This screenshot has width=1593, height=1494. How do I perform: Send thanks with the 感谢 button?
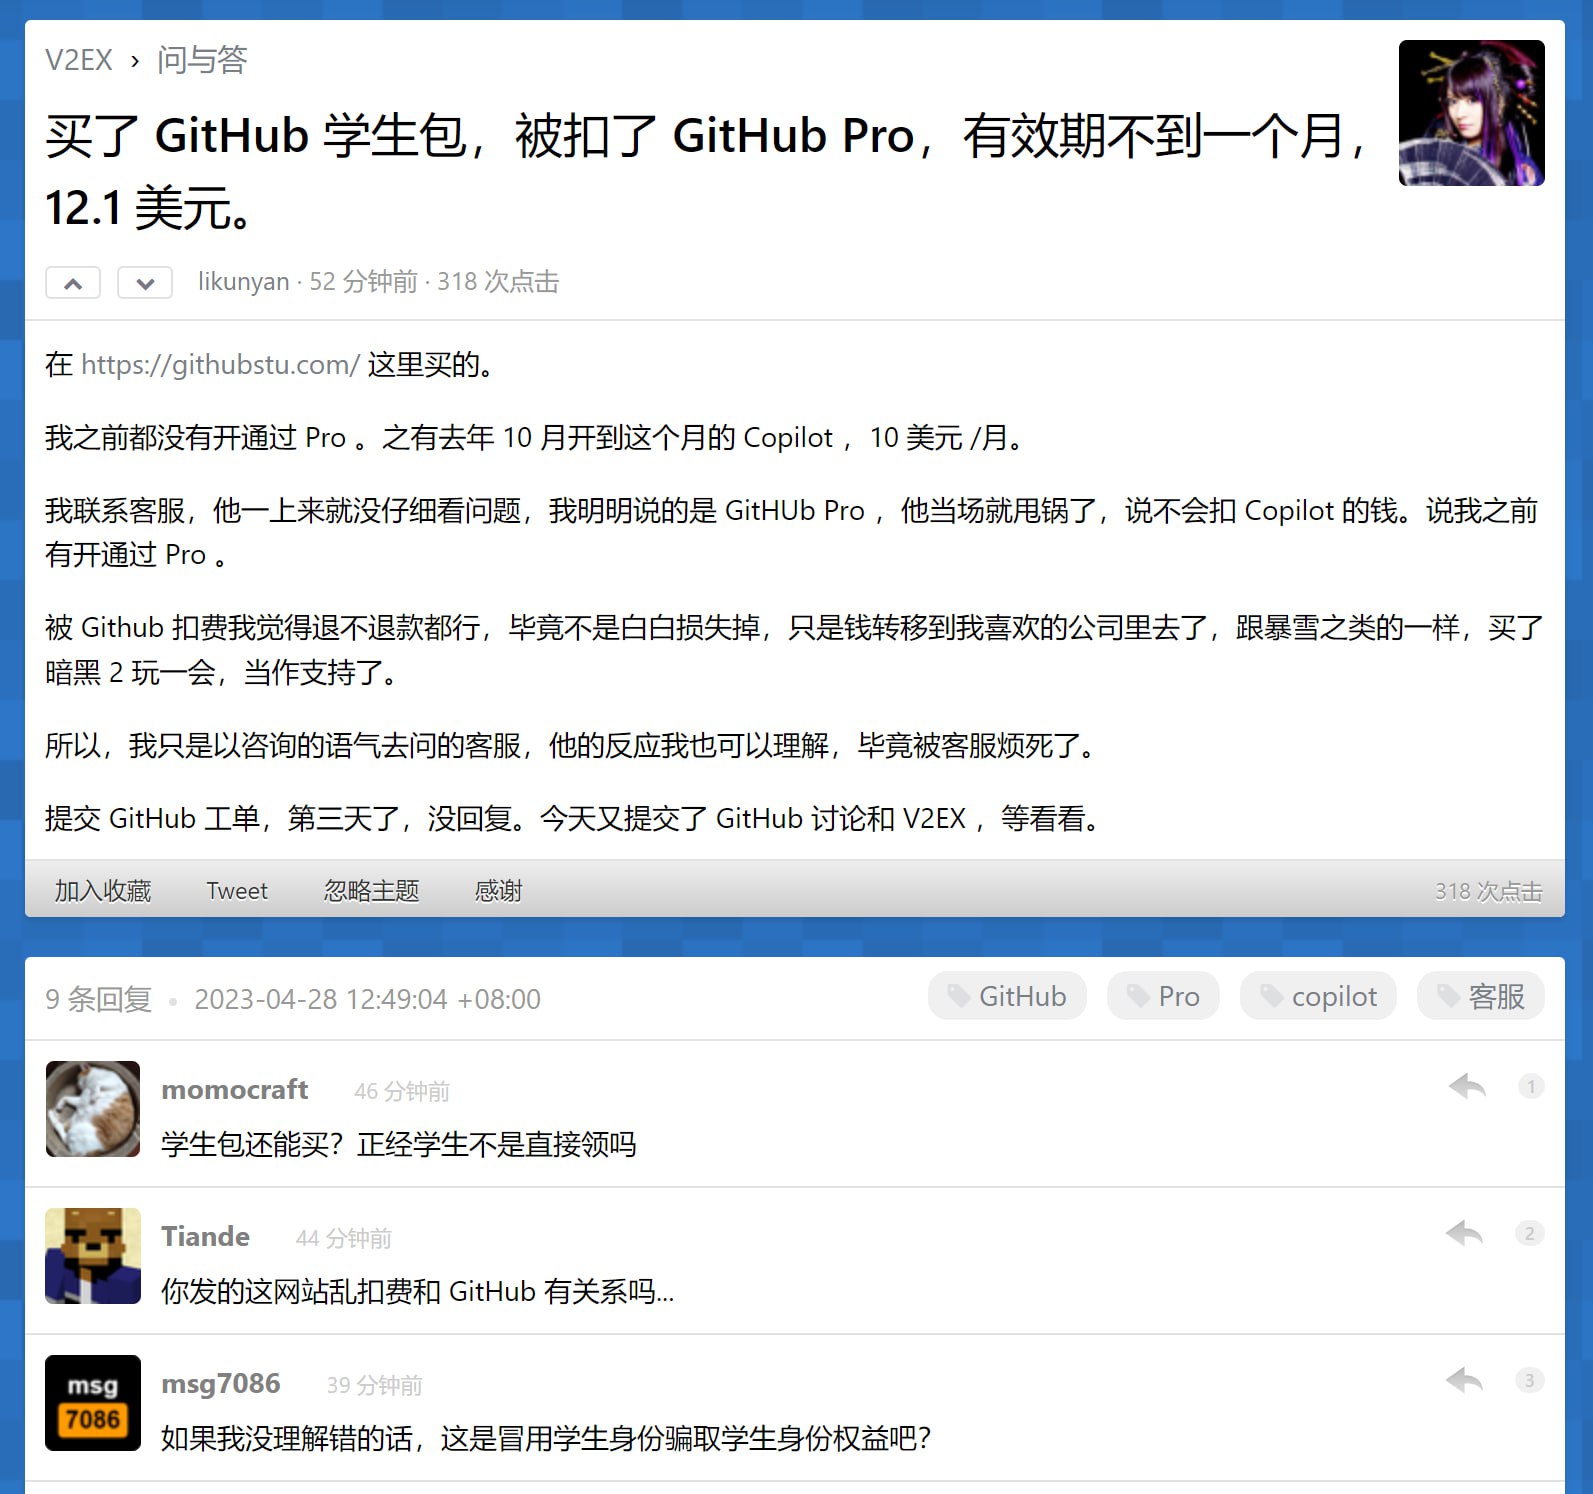[498, 890]
